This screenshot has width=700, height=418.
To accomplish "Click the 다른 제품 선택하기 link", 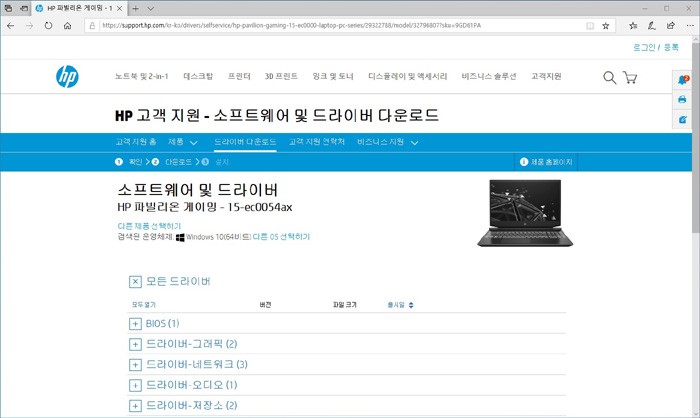I will [149, 226].
